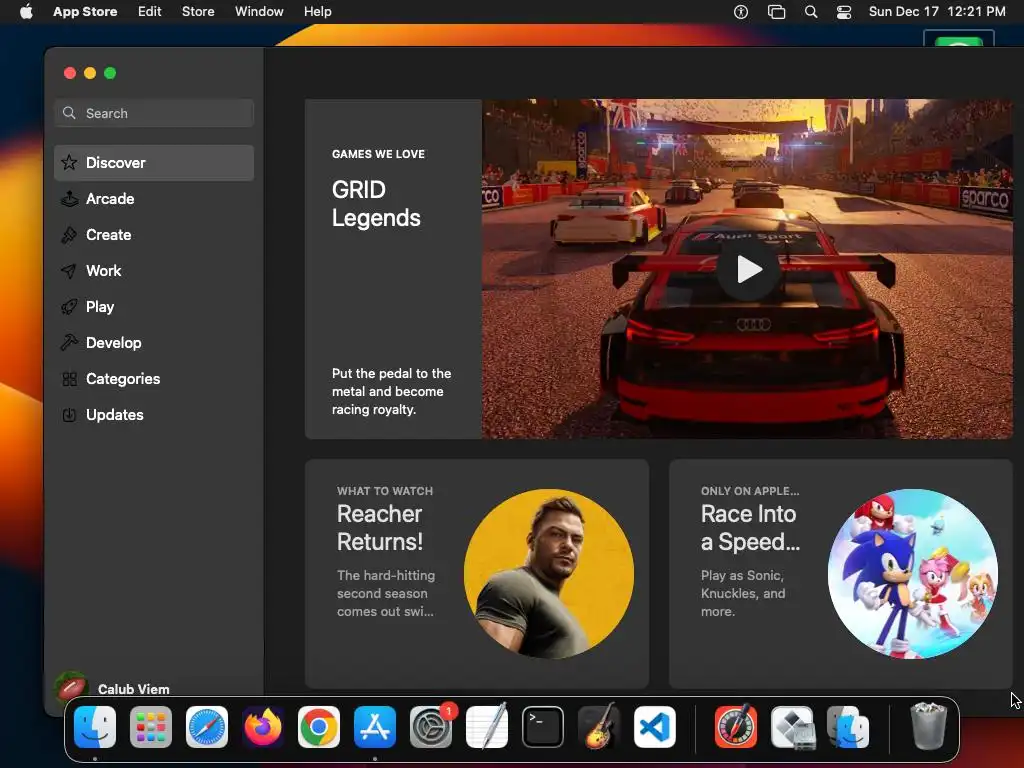The height and width of the screenshot is (768, 1024).
Task: Click the Updates download icon
Action: coord(69,415)
